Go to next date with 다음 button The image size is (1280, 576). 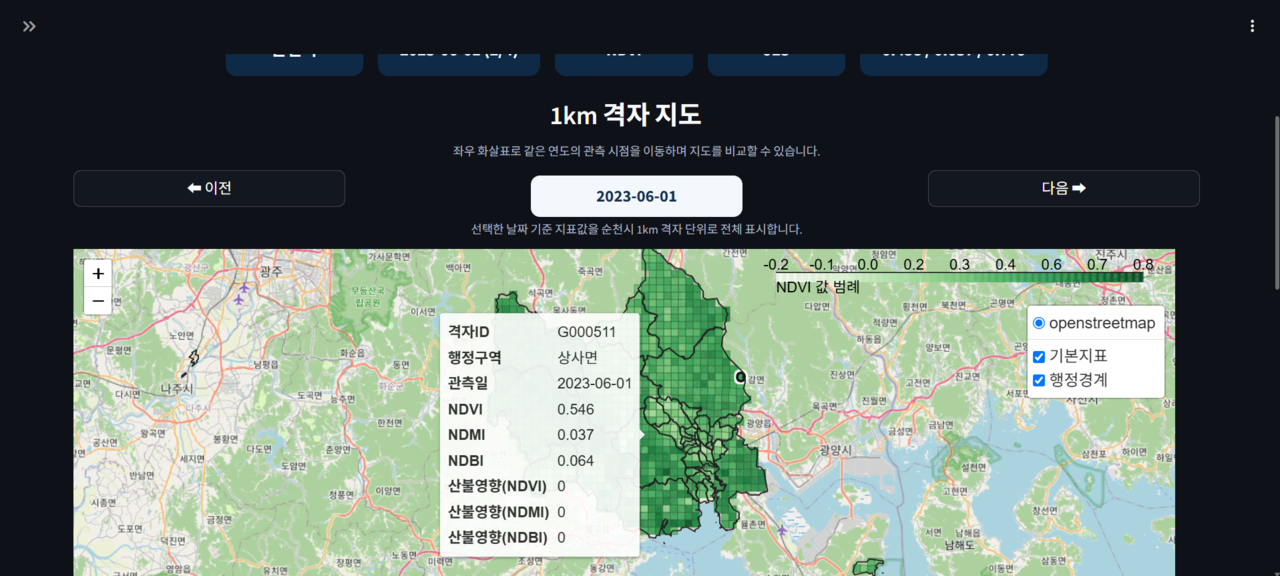coord(1064,188)
